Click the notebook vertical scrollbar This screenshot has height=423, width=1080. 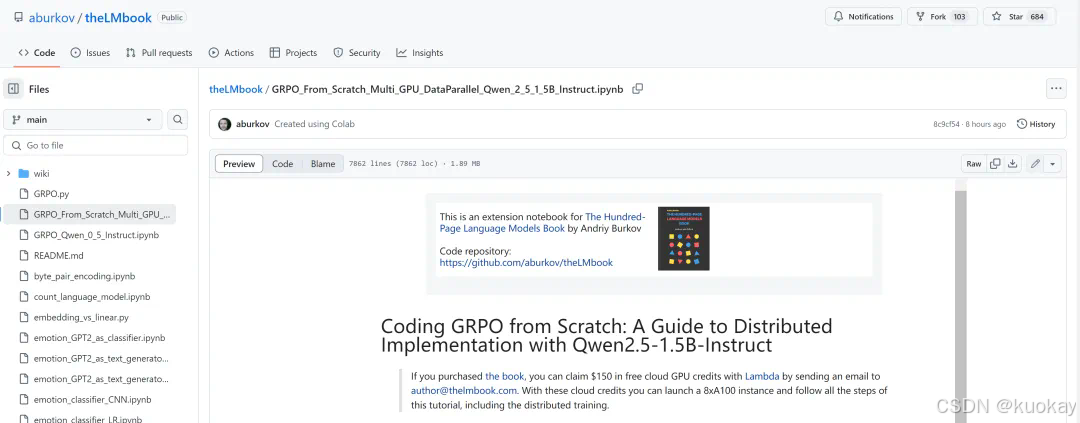pos(961,307)
